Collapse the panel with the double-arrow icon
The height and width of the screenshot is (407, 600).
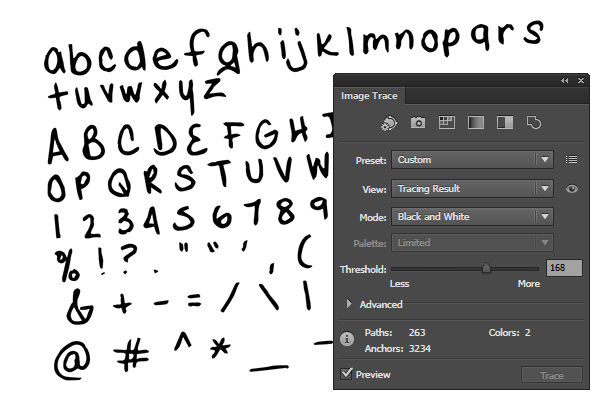[x=564, y=80]
